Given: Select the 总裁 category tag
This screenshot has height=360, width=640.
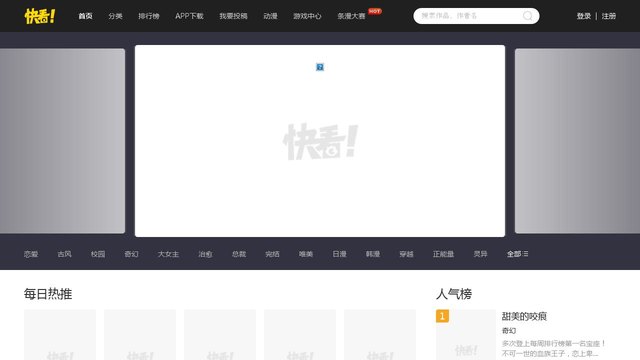Looking at the screenshot, I should 239,254.
